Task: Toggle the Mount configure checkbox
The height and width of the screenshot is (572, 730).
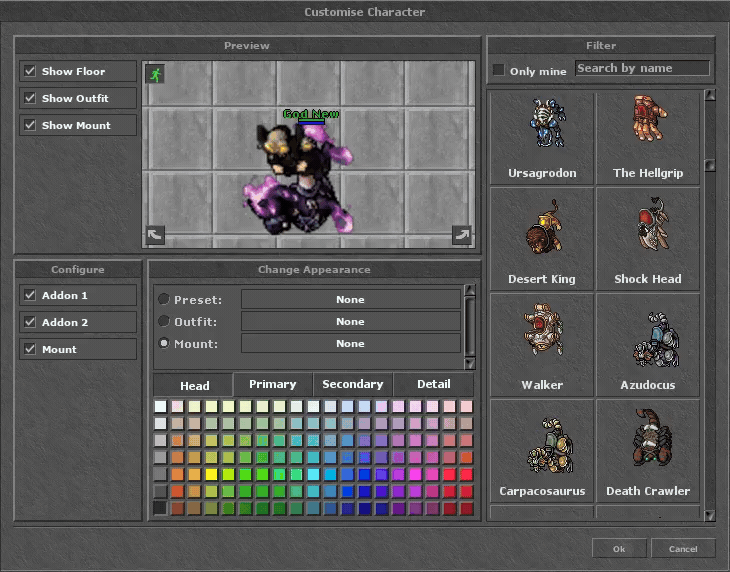Action: 30,349
